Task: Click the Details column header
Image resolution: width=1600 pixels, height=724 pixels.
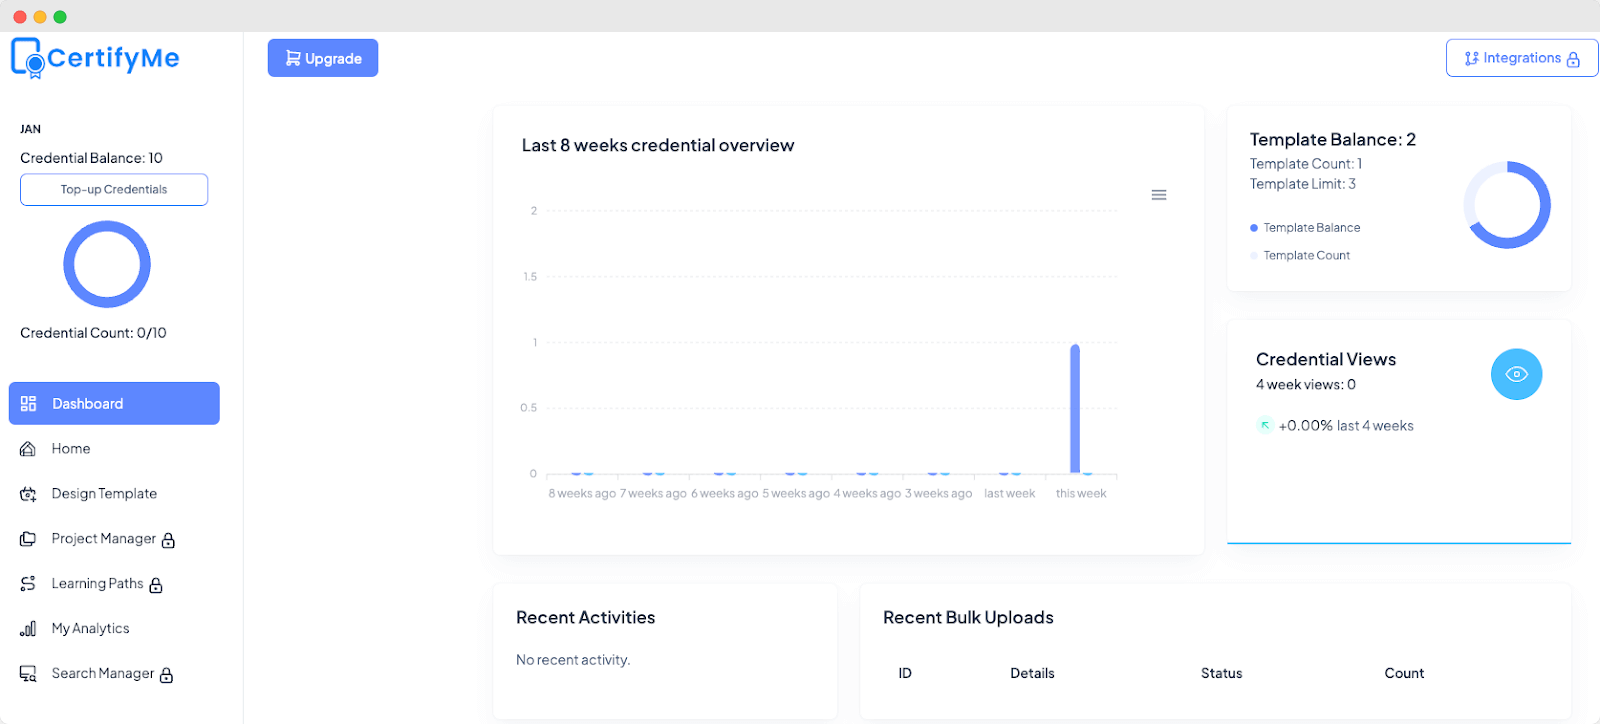Action: pos(1032,674)
